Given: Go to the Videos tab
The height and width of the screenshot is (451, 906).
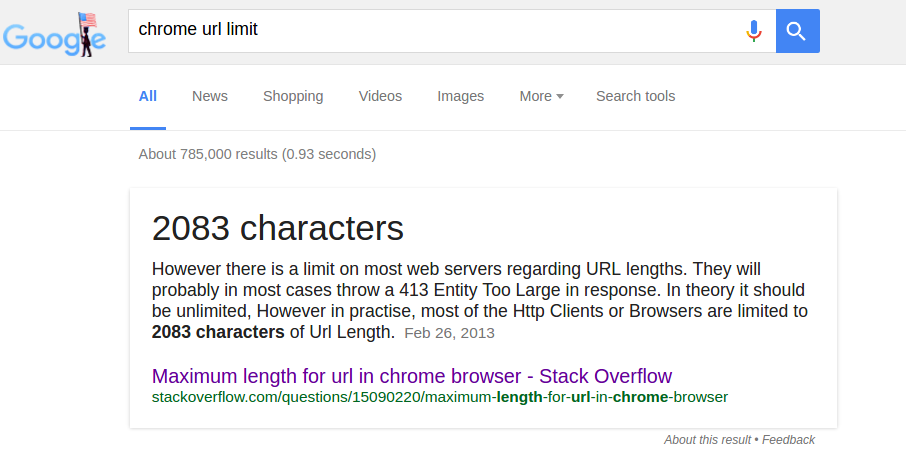Looking at the screenshot, I should tap(380, 96).
